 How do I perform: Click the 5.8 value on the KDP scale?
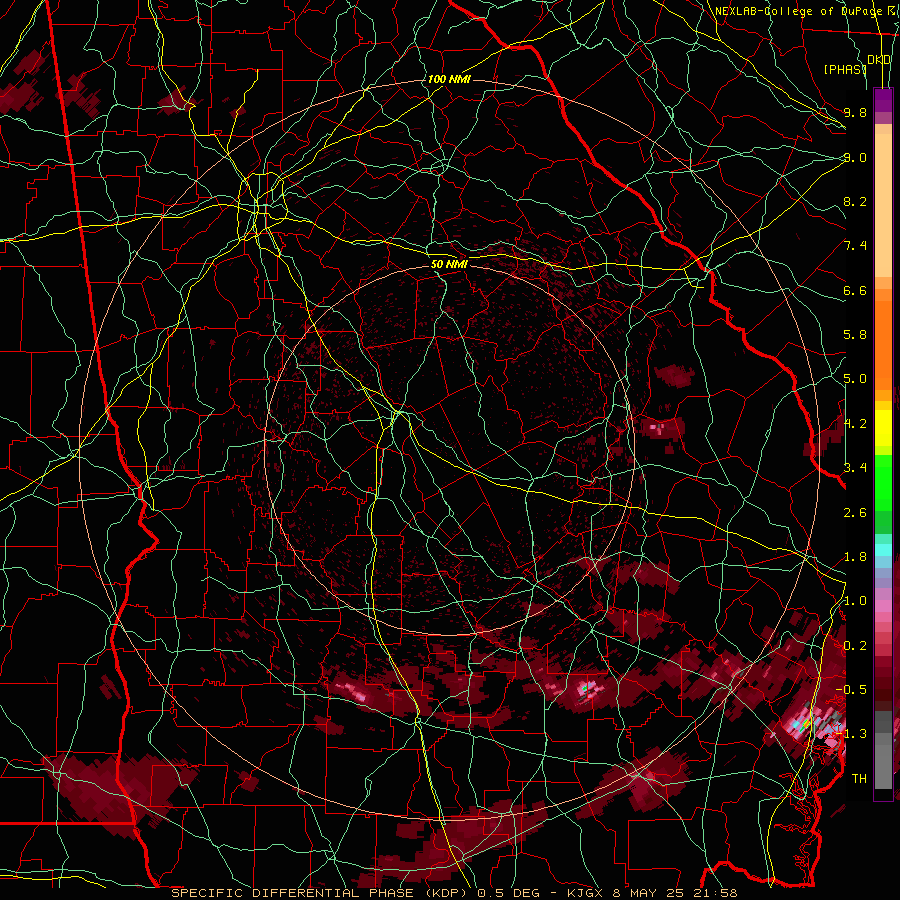(855, 335)
